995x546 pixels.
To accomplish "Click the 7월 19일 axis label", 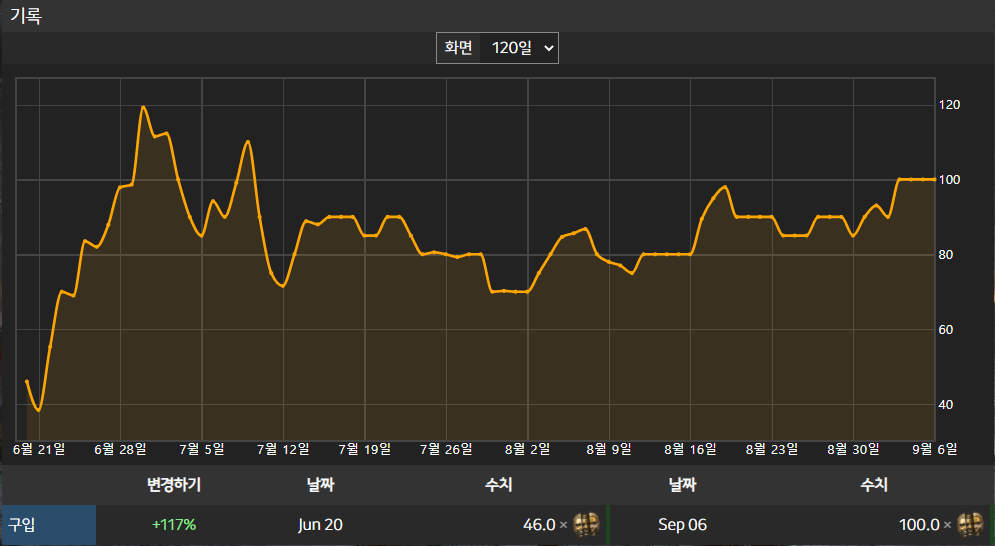I will click(x=364, y=449).
